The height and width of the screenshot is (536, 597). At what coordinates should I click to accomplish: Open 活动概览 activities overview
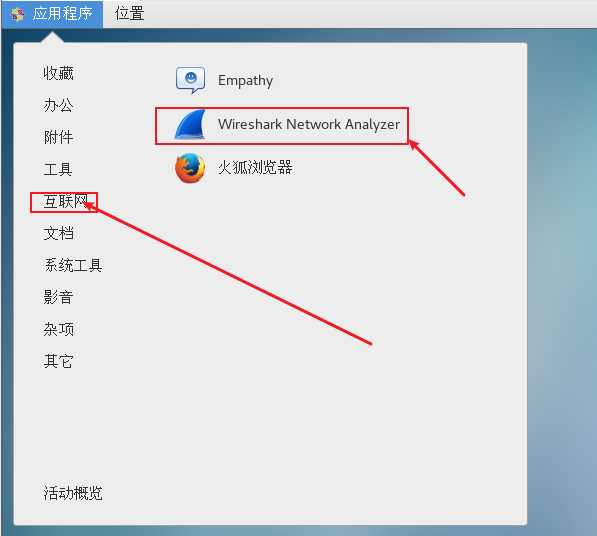(73, 493)
